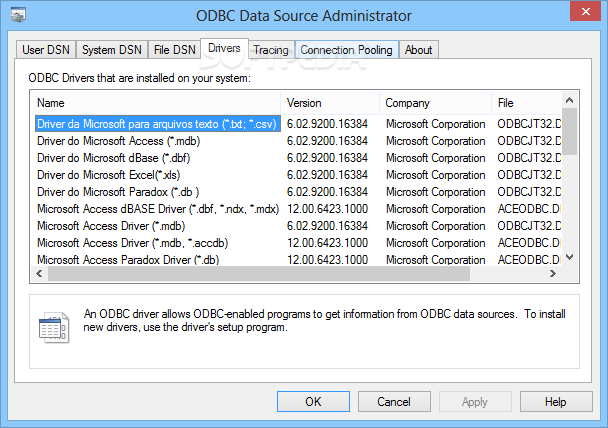
Task: Click the horizontal scrollbar thumb
Action: (x=259, y=274)
